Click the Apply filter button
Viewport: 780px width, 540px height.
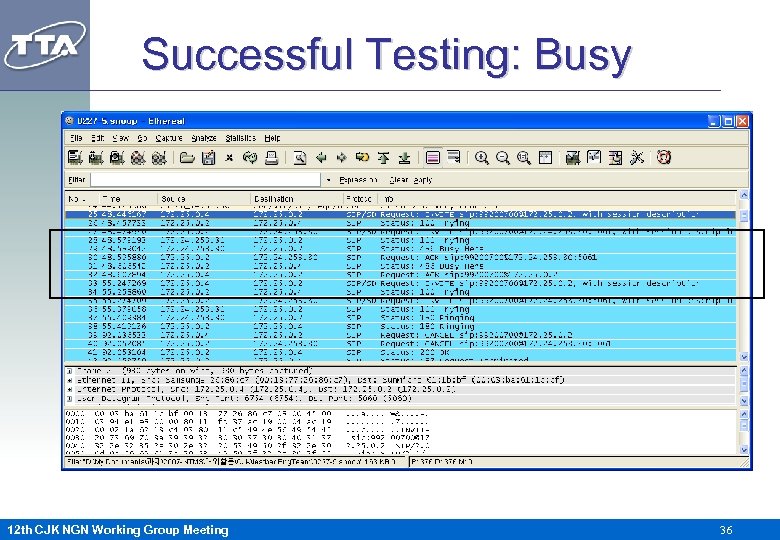(x=423, y=180)
